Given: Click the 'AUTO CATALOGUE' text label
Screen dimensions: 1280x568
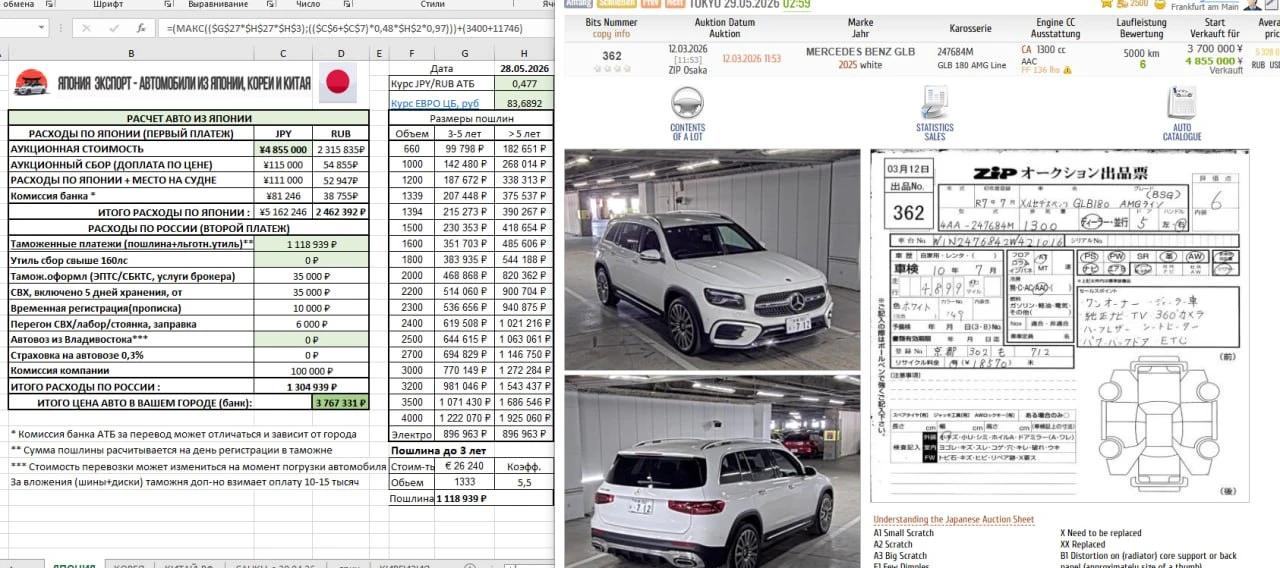Looking at the screenshot, I should pos(1182,132).
